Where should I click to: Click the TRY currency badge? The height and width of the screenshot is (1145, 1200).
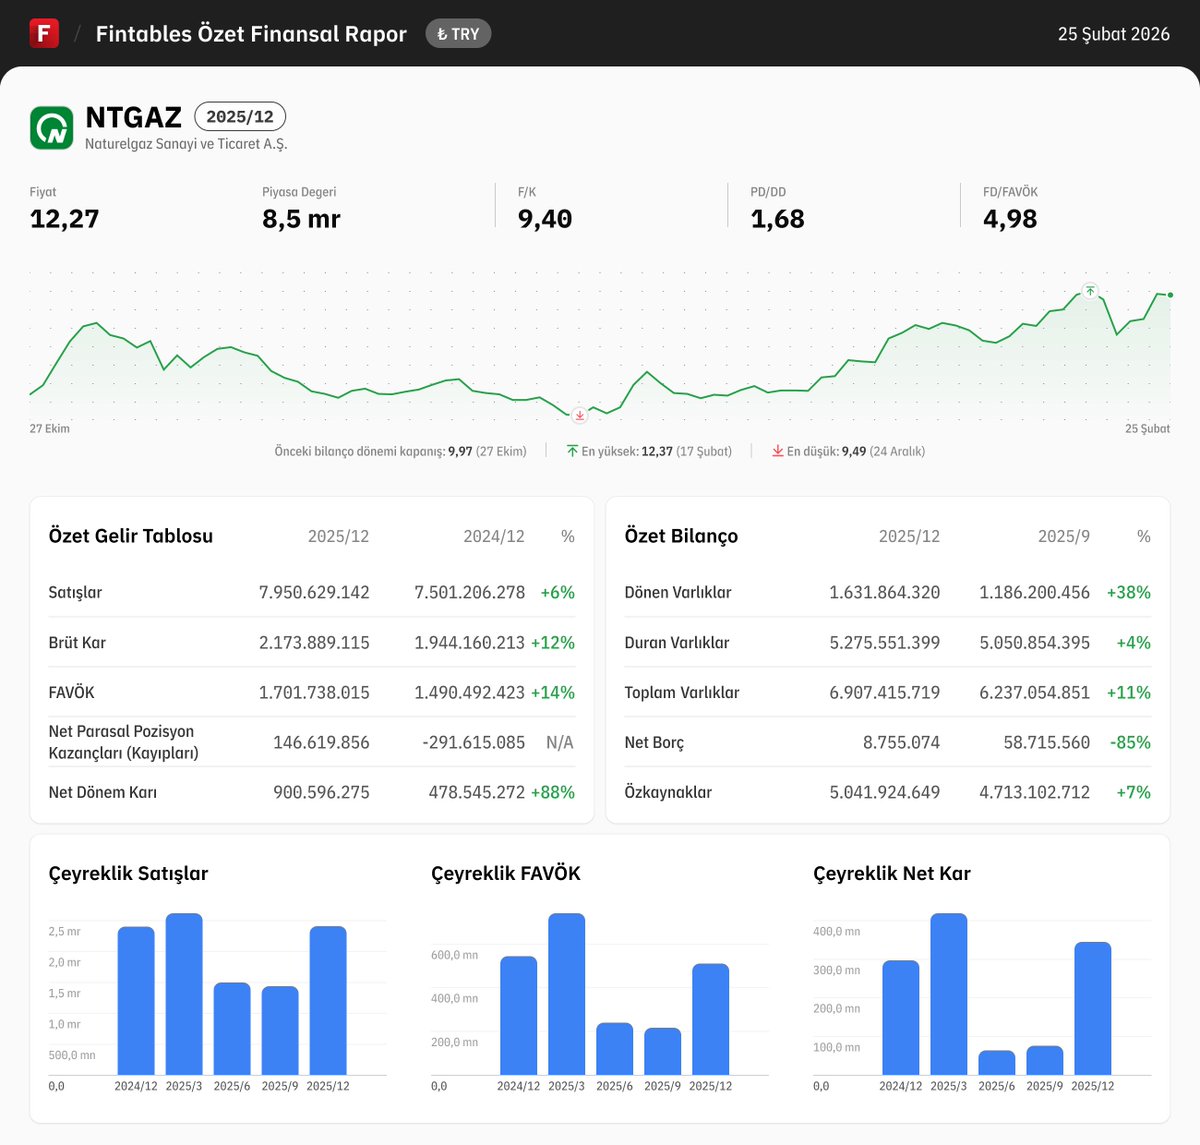(458, 34)
